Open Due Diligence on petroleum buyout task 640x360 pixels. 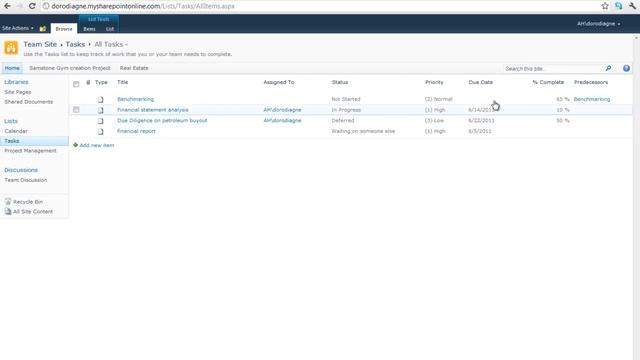162,120
